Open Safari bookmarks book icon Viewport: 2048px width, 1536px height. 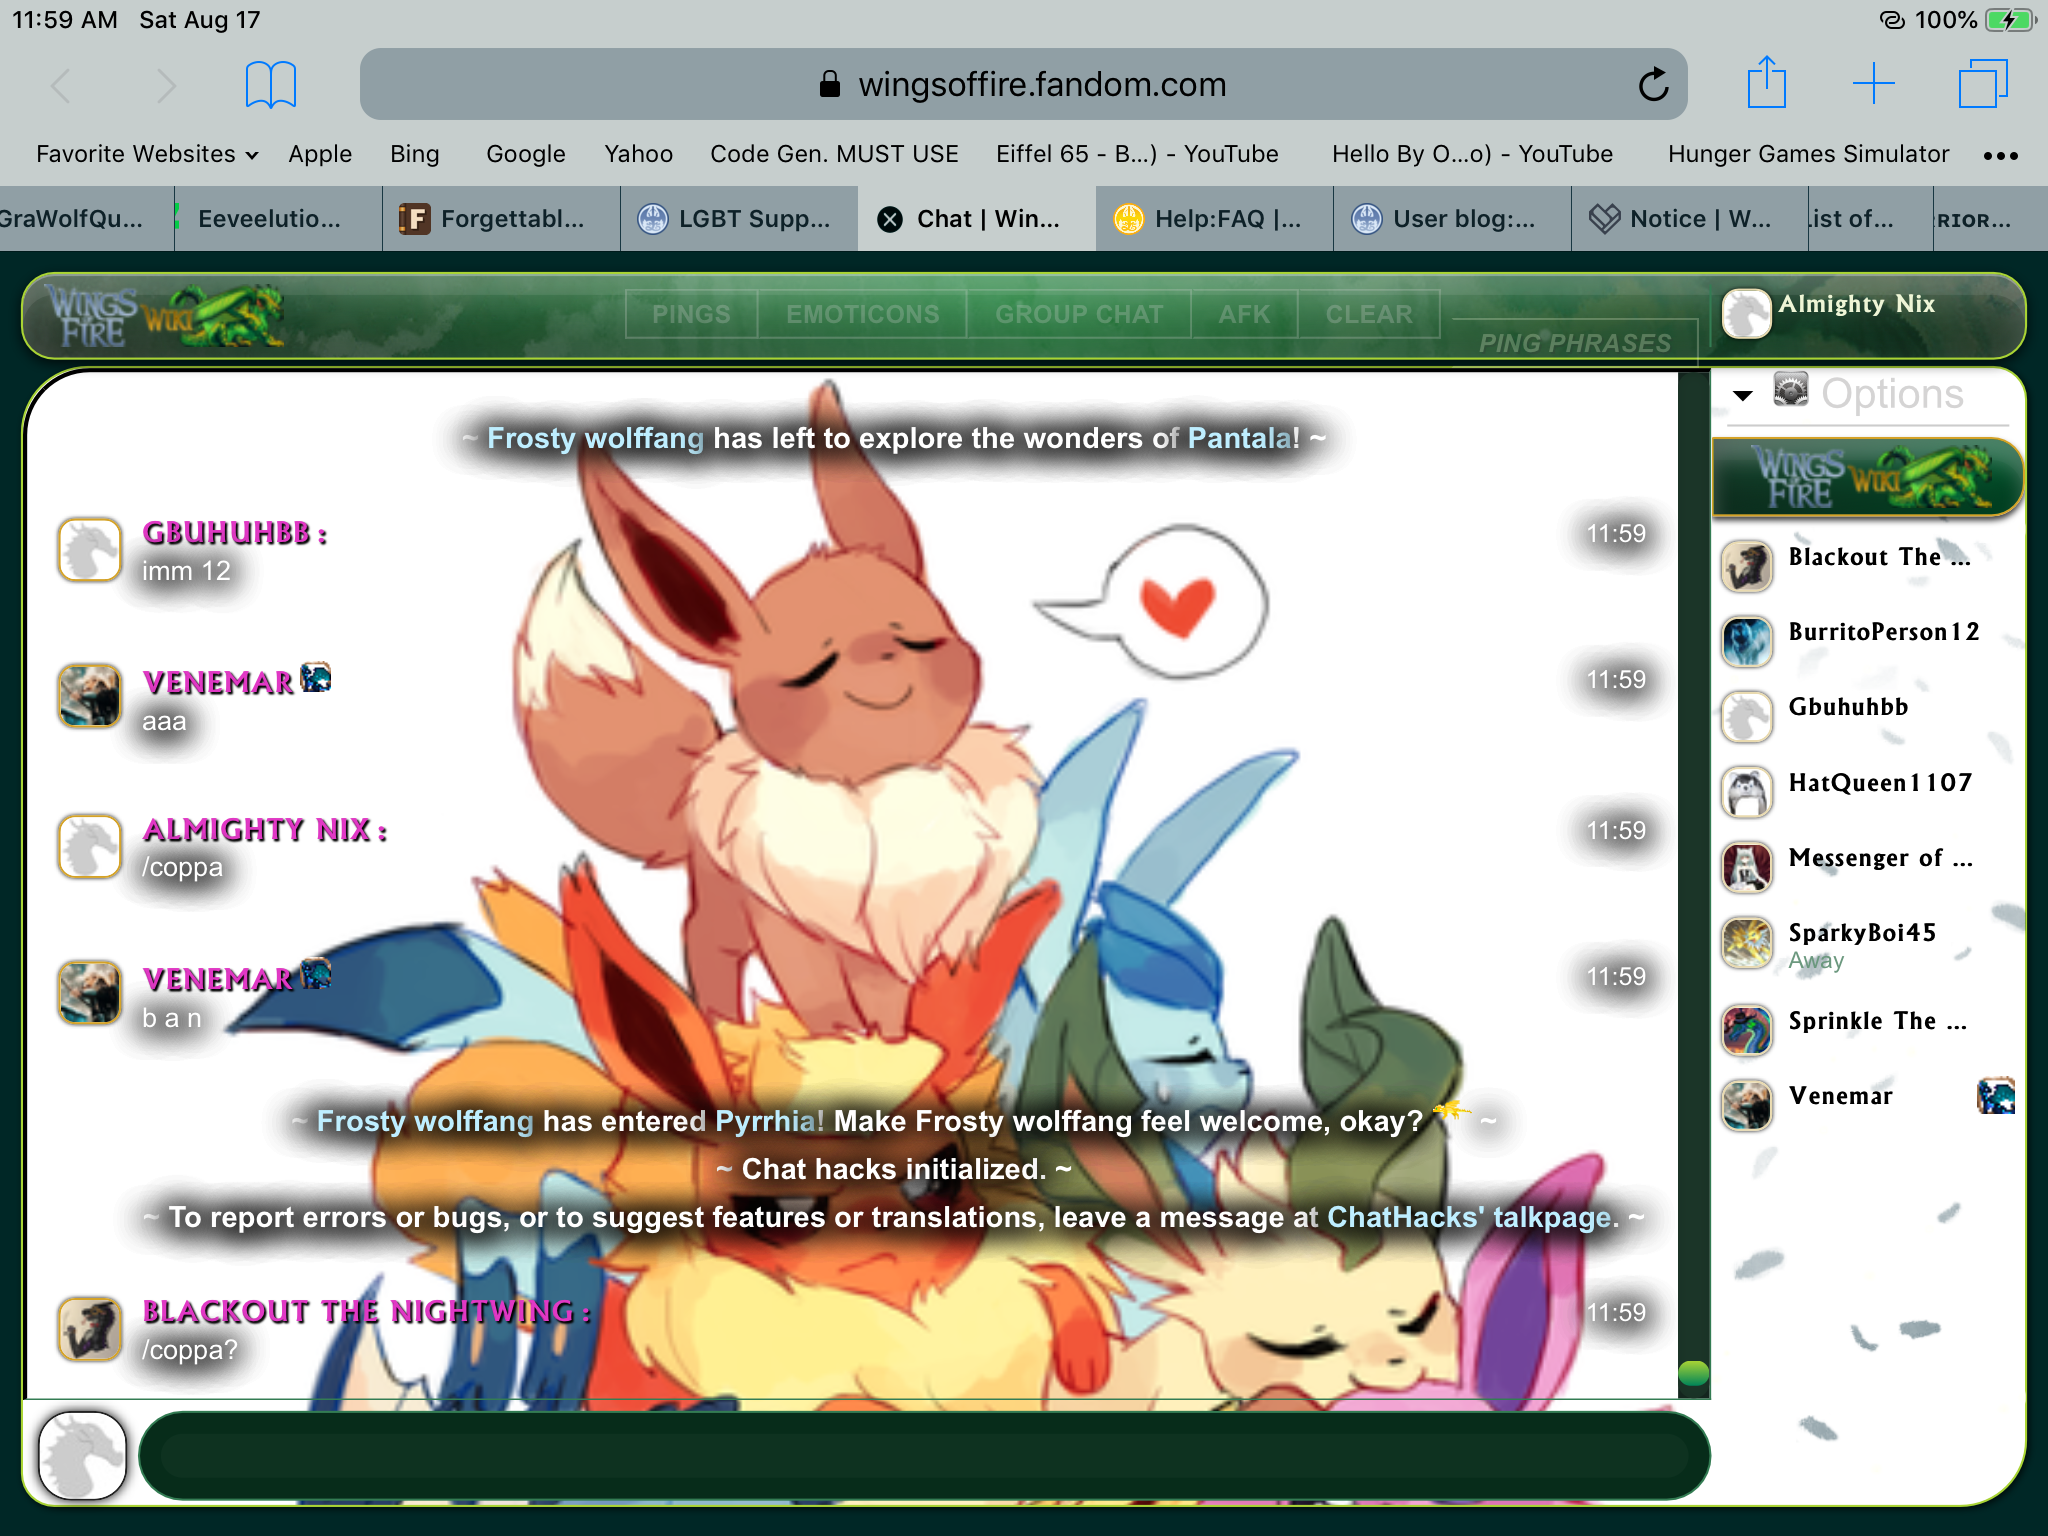(270, 84)
